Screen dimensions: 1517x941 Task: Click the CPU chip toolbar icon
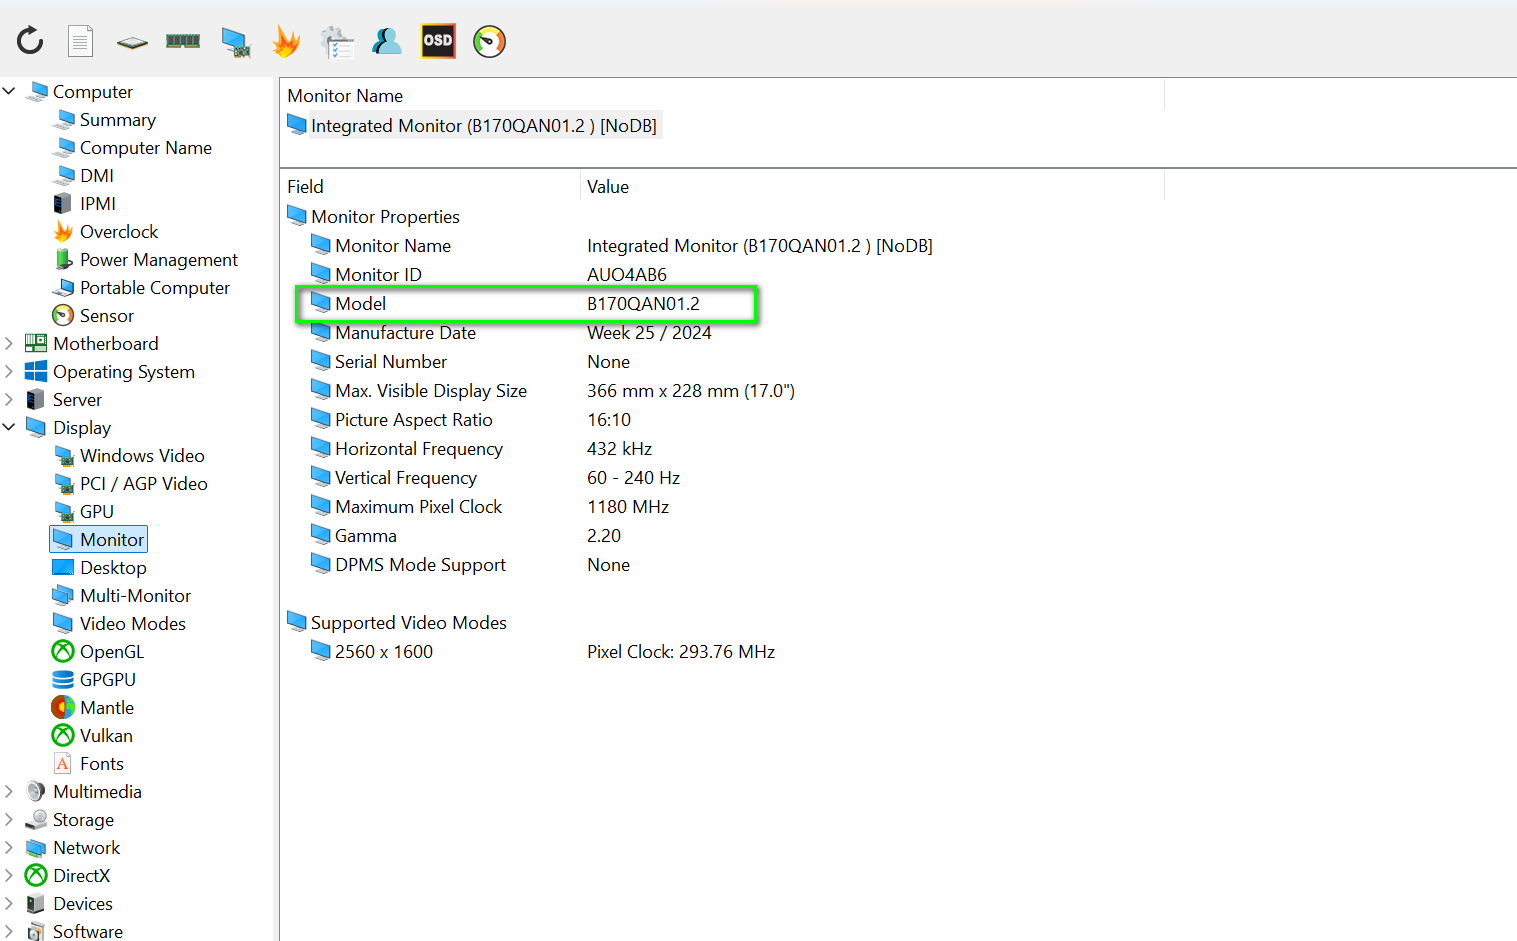click(x=132, y=42)
